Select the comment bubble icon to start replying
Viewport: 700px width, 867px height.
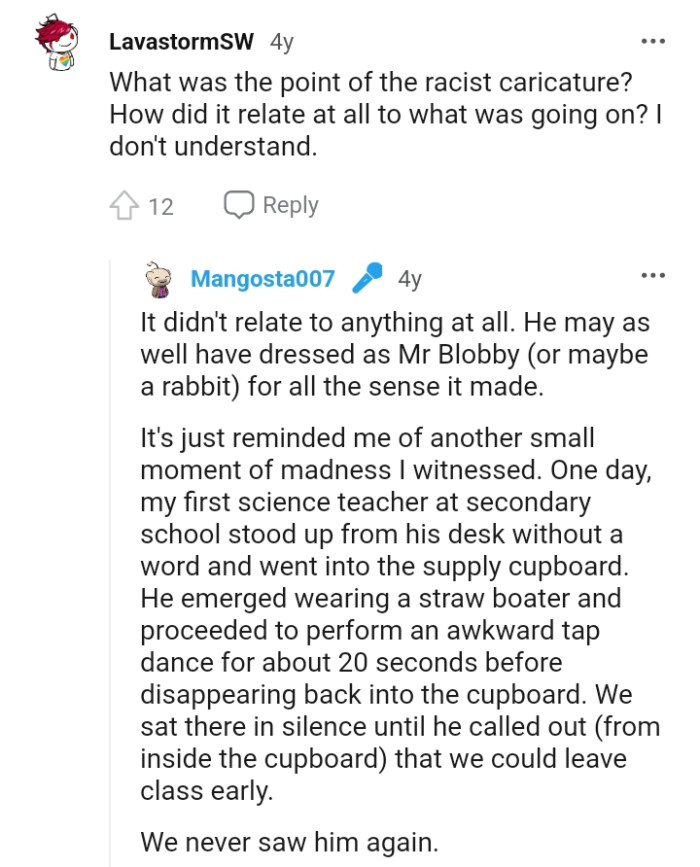239,204
